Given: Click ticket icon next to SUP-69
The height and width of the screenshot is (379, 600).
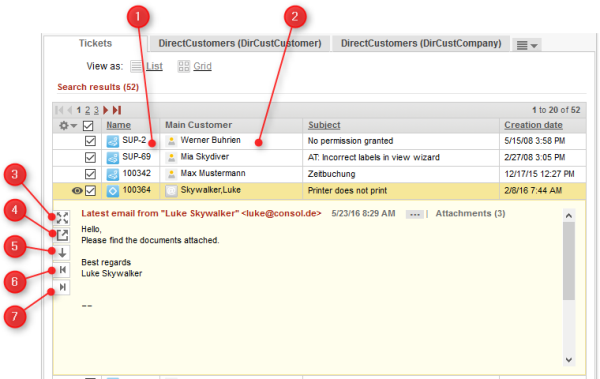Looking at the screenshot, I should (112, 157).
